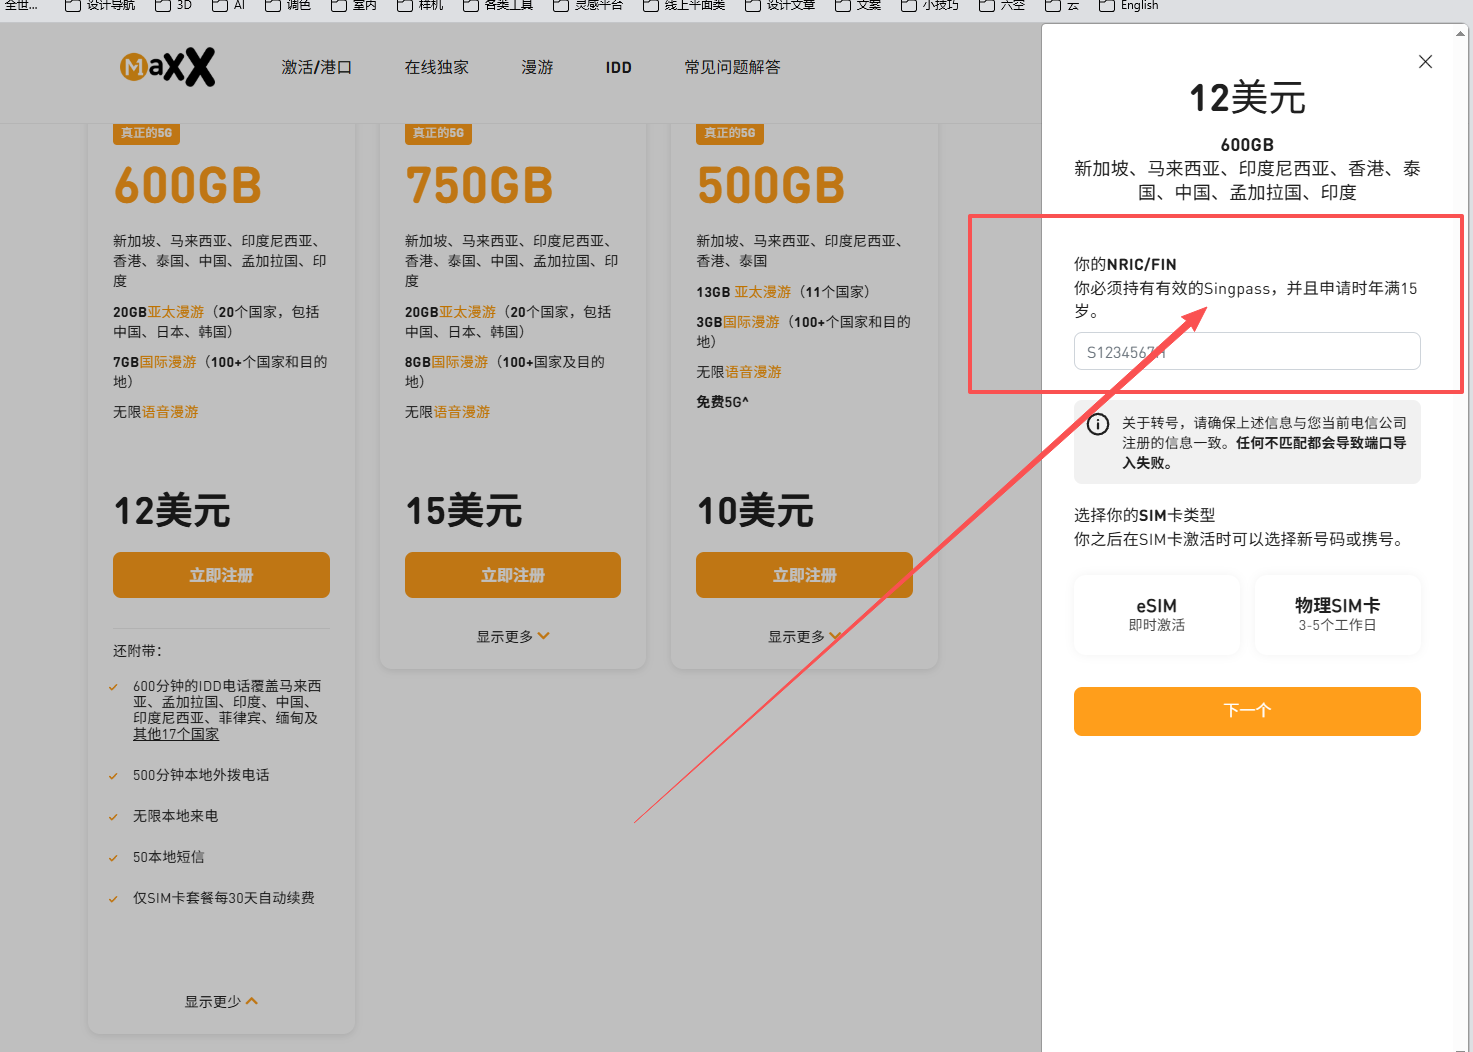Close the 12美元 signup side panel

tap(1425, 62)
